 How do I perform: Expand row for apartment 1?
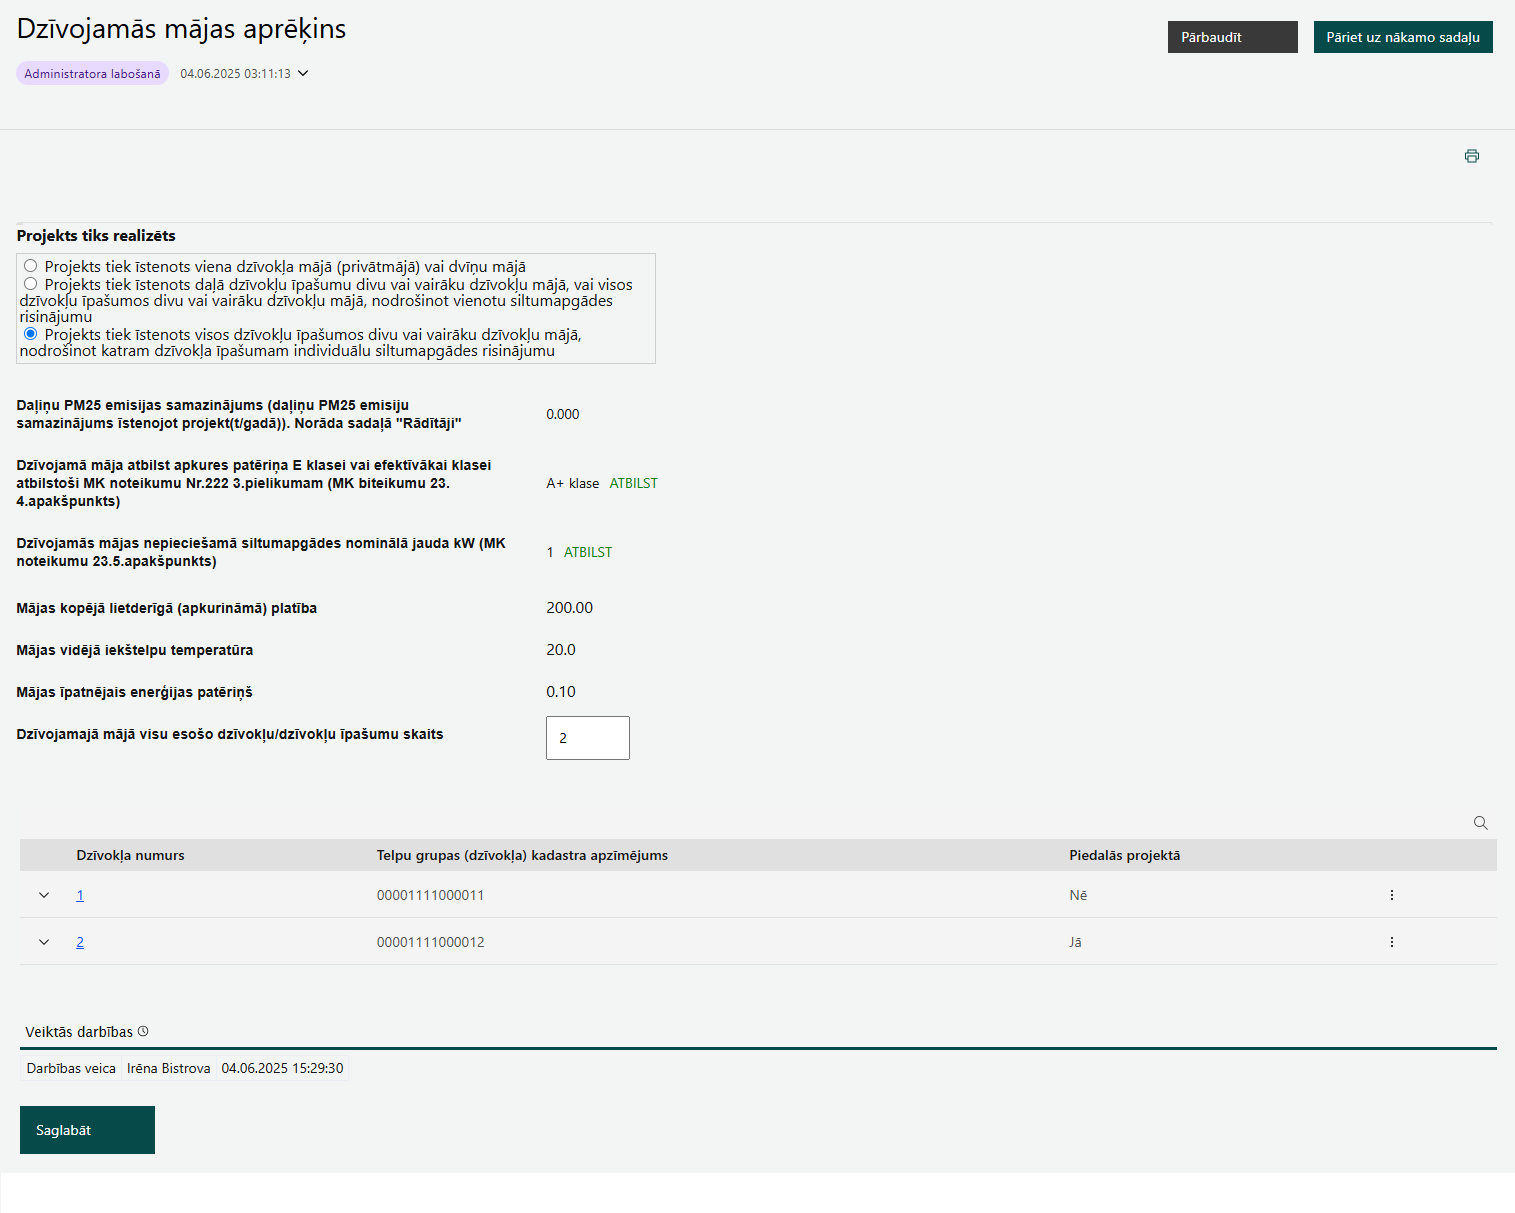44,895
